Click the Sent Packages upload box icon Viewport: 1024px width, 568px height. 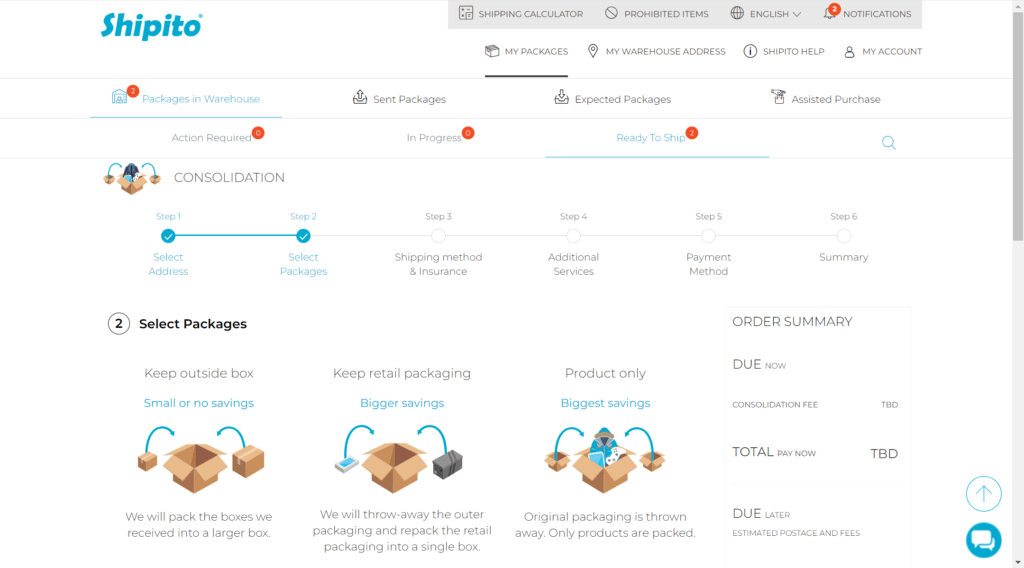360,97
